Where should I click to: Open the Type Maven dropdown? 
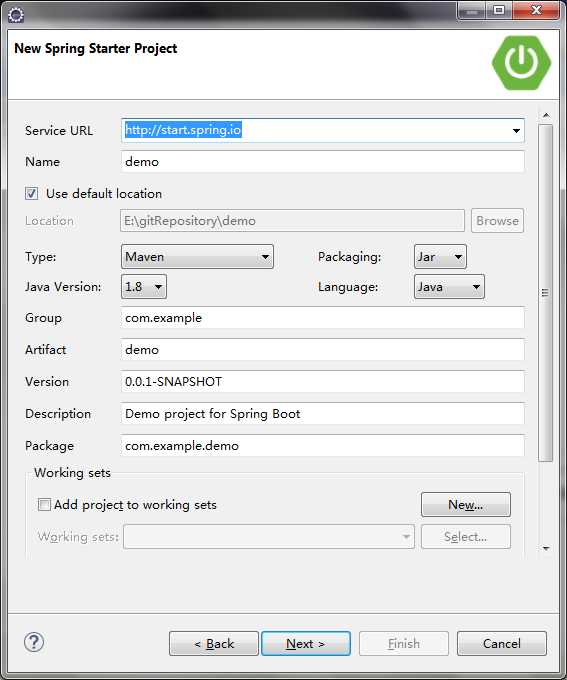coord(197,257)
